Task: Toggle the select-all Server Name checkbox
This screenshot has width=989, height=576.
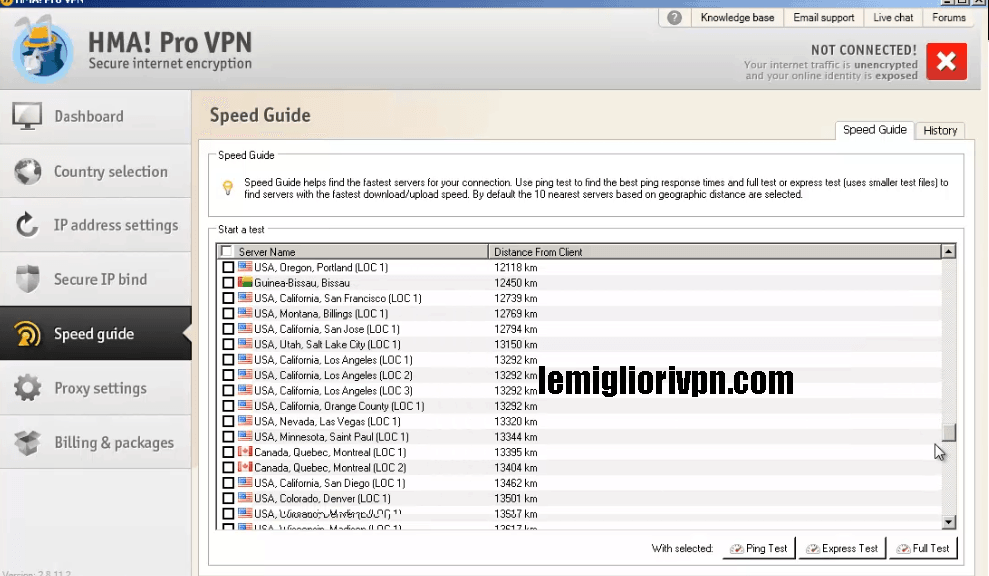Action: [226, 251]
